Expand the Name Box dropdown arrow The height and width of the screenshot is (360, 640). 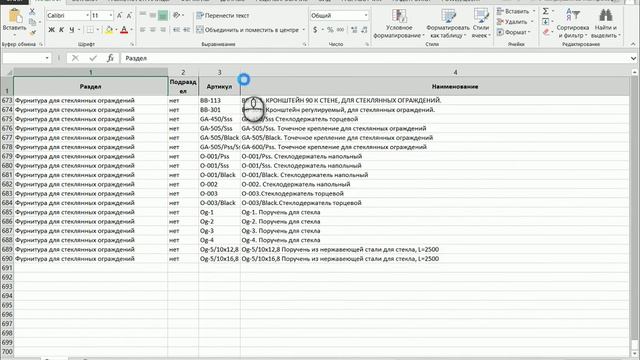tap(47, 58)
